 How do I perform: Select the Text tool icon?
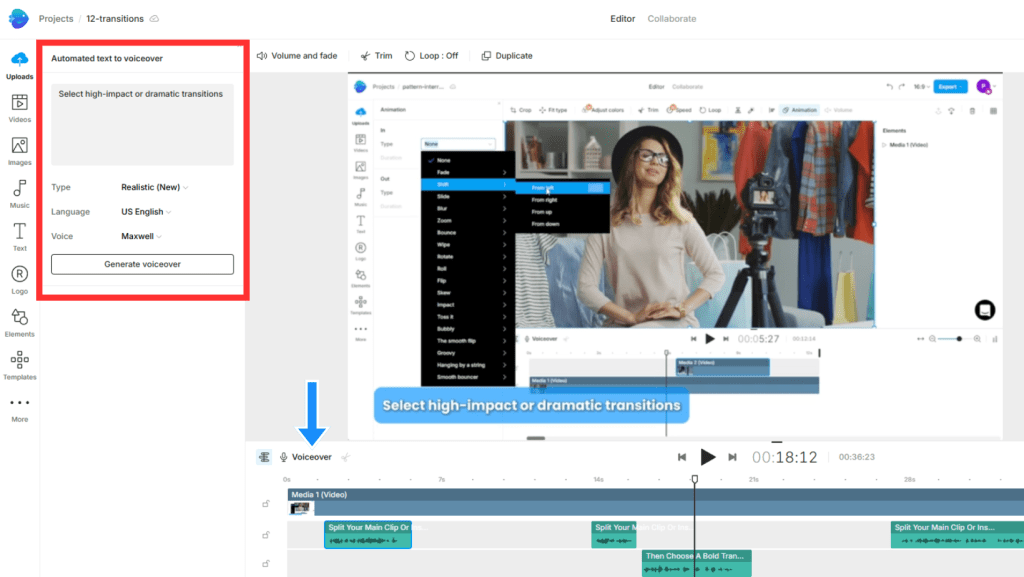[19, 236]
